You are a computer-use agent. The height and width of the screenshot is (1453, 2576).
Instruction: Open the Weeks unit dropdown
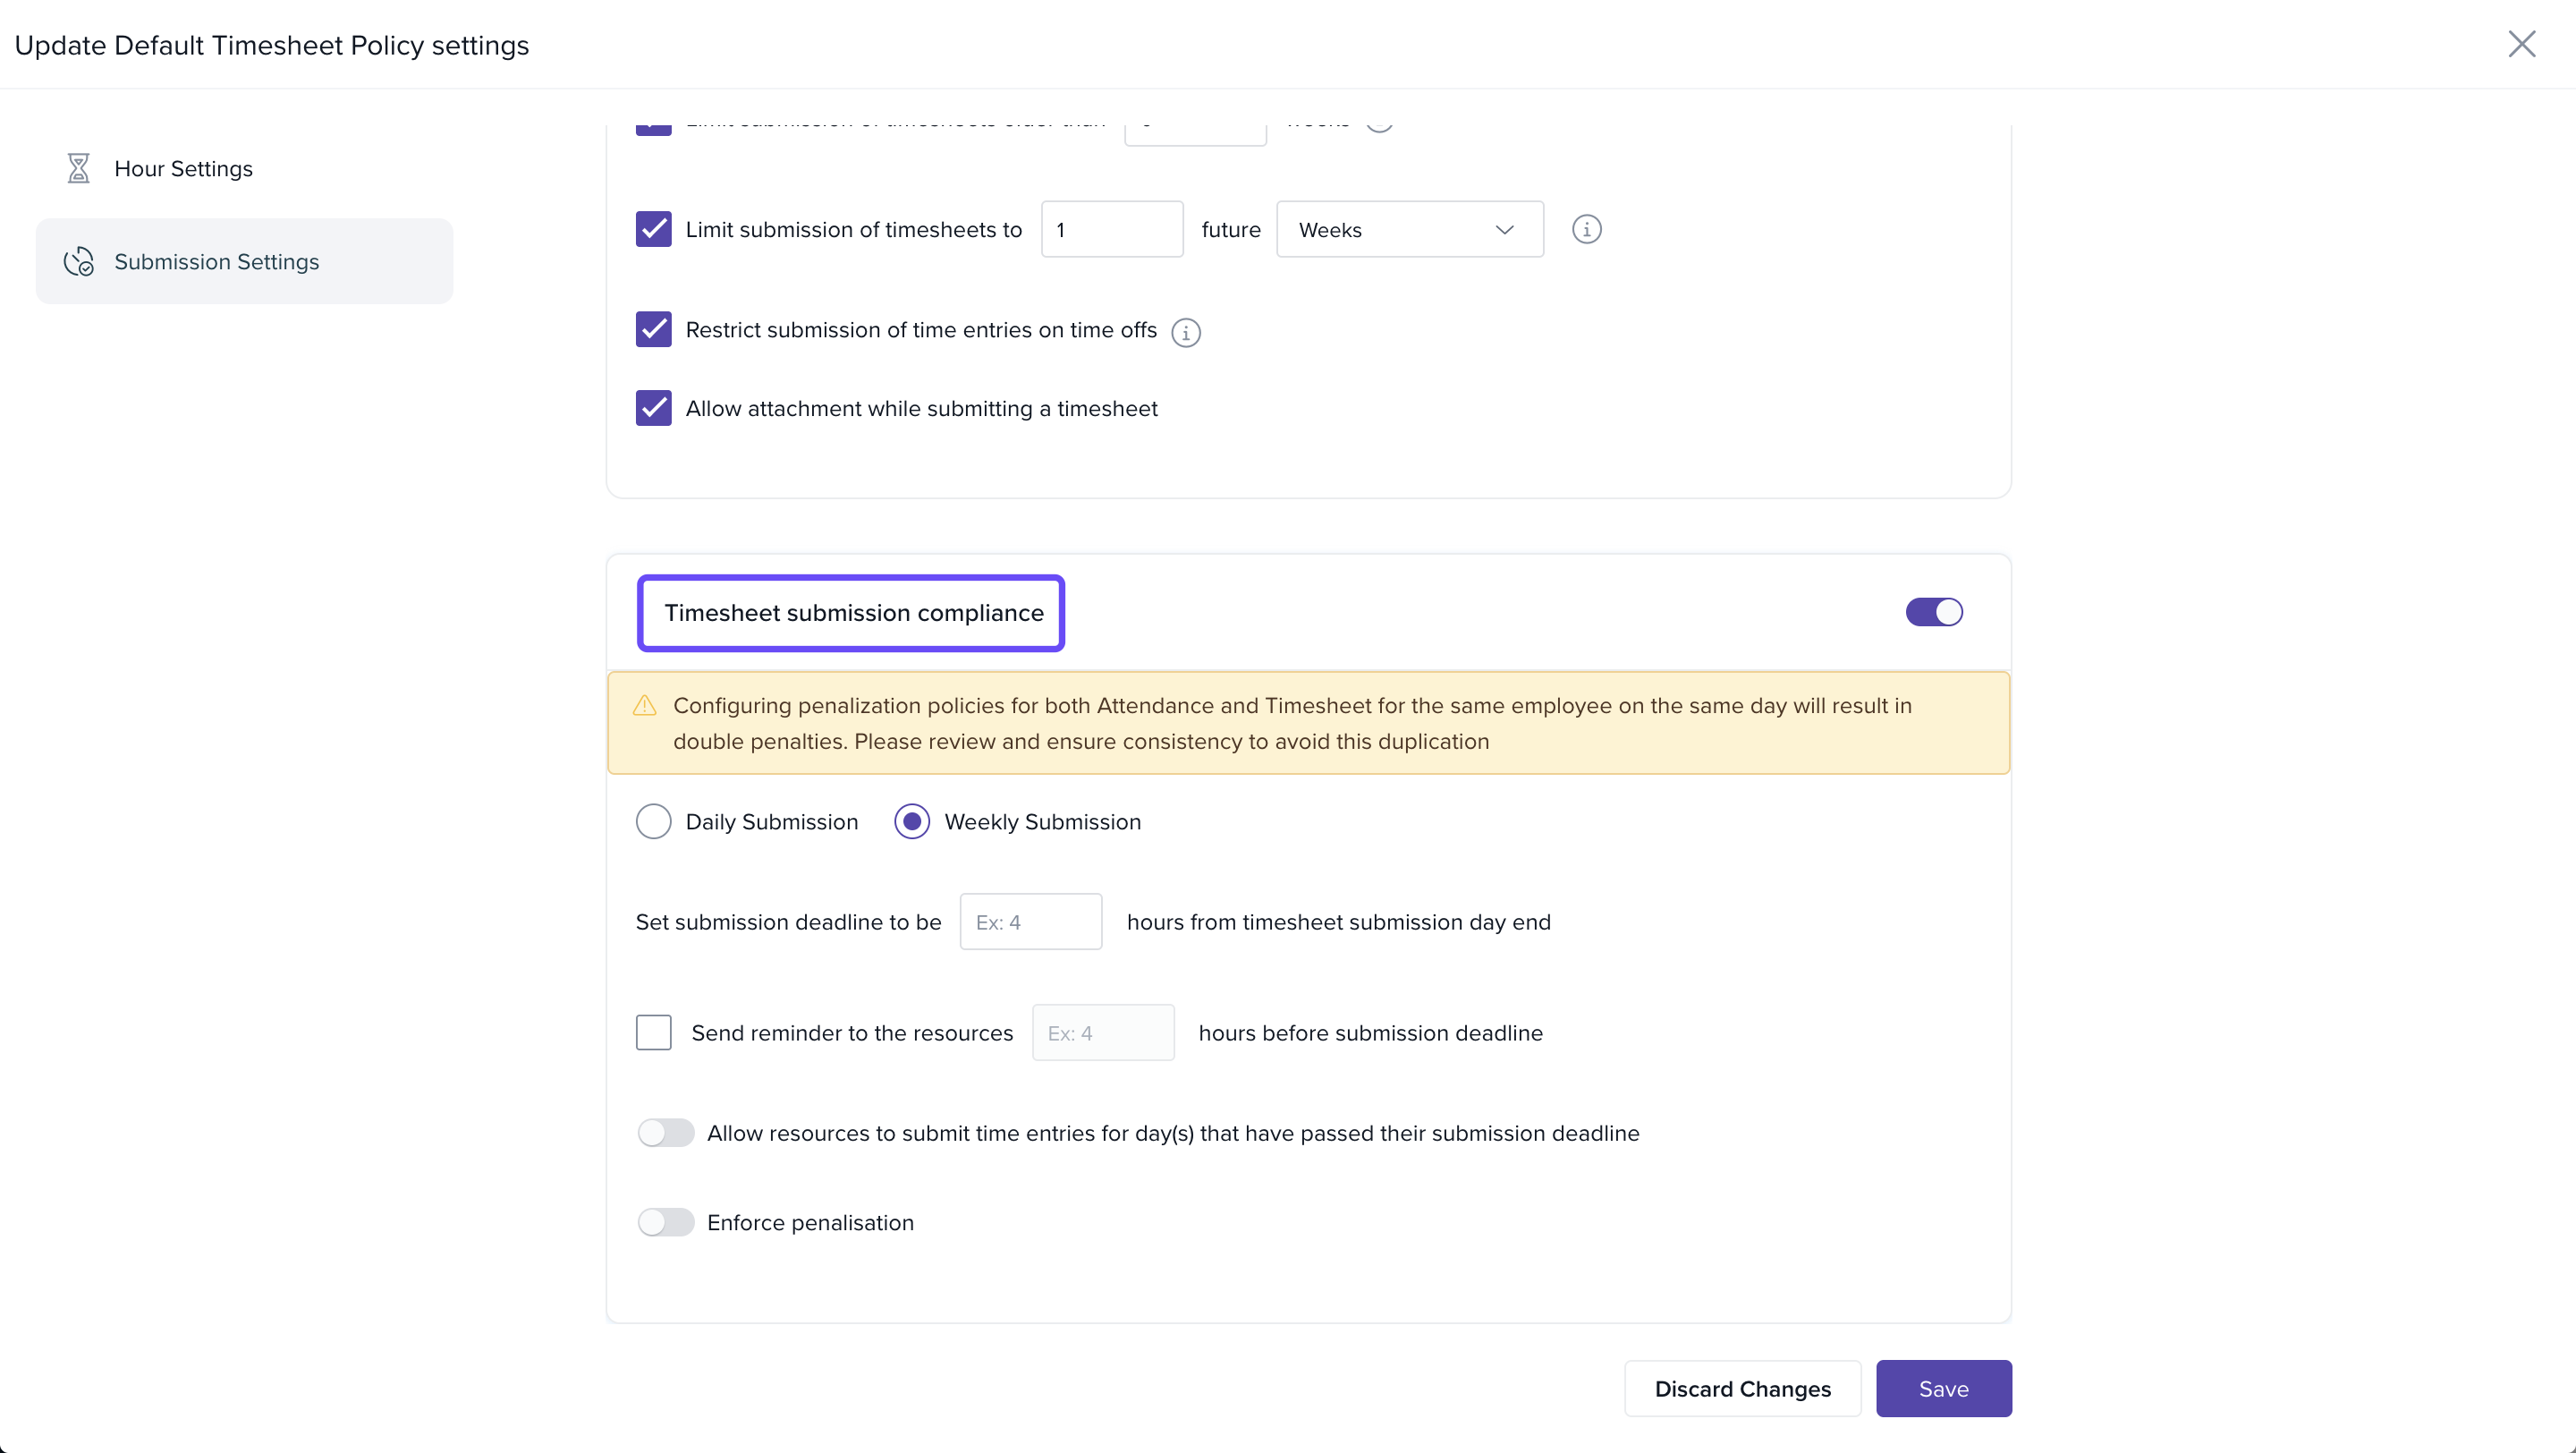pyautogui.click(x=1409, y=229)
